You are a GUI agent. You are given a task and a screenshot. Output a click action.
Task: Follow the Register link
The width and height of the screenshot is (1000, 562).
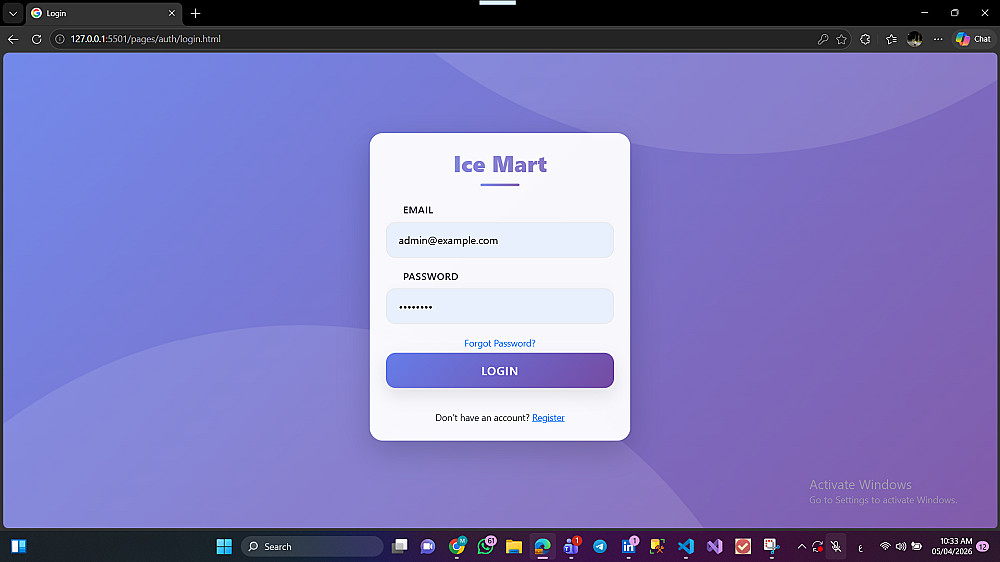coord(548,418)
